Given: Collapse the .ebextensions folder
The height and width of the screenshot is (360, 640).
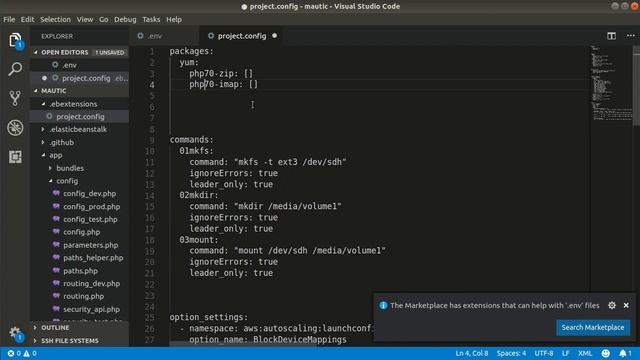Looking at the screenshot, I should point(43,104).
